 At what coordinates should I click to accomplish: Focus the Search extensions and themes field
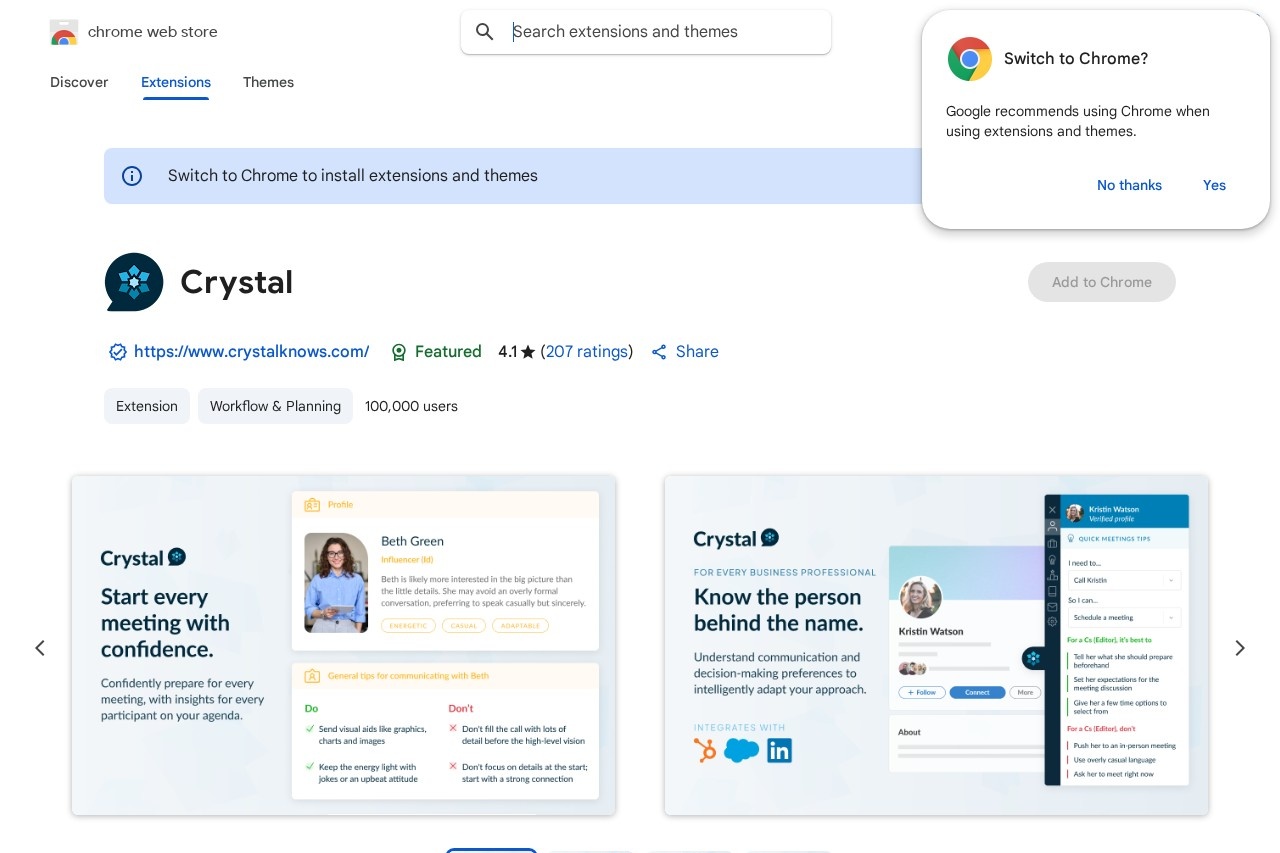pyautogui.click(x=660, y=32)
